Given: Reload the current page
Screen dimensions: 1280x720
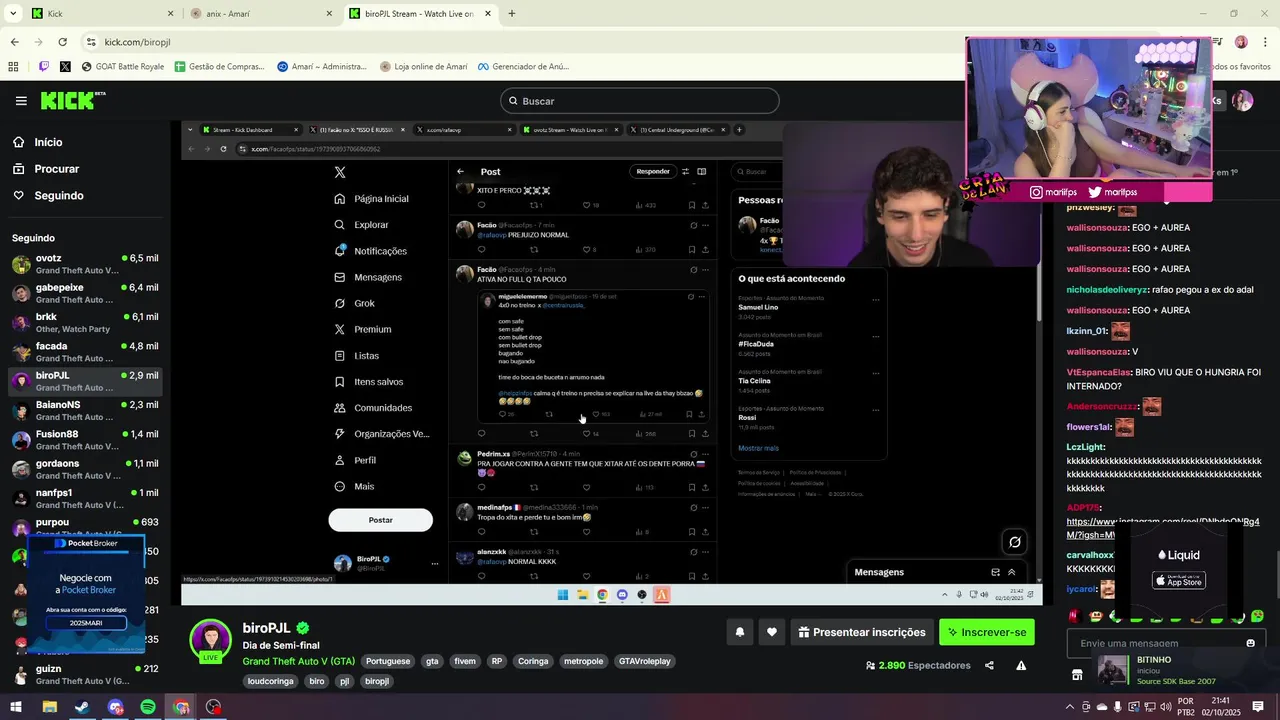Looking at the screenshot, I should [x=62, y=42].
